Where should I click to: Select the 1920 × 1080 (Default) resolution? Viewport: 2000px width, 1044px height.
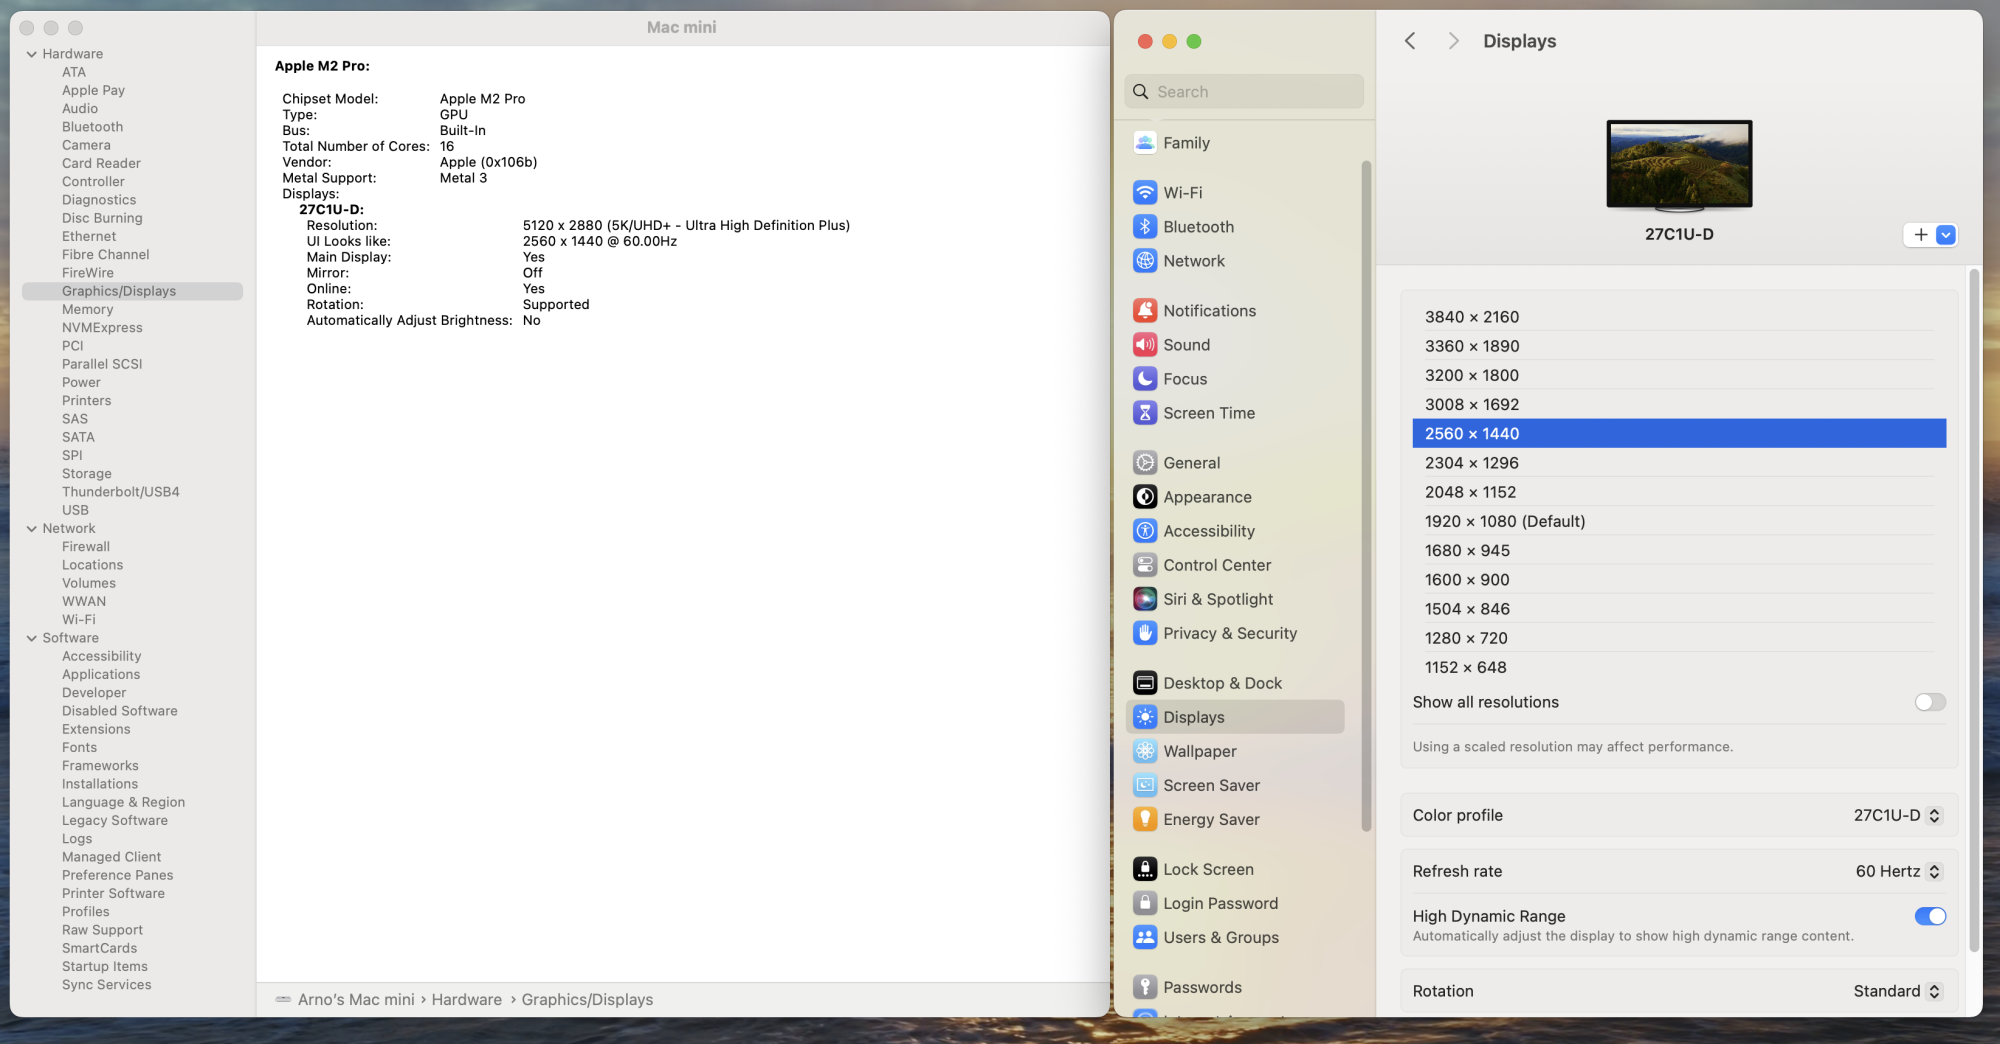pos(1679,521)
